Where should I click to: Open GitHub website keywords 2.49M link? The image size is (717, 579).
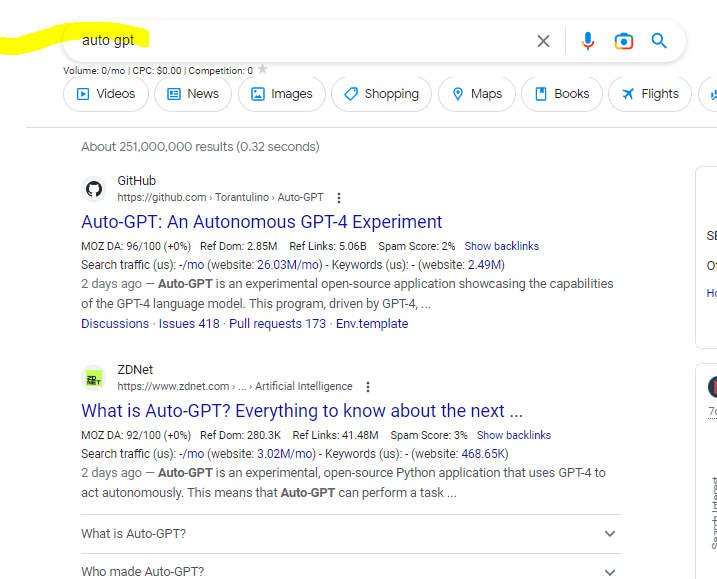tap(485, 265)
